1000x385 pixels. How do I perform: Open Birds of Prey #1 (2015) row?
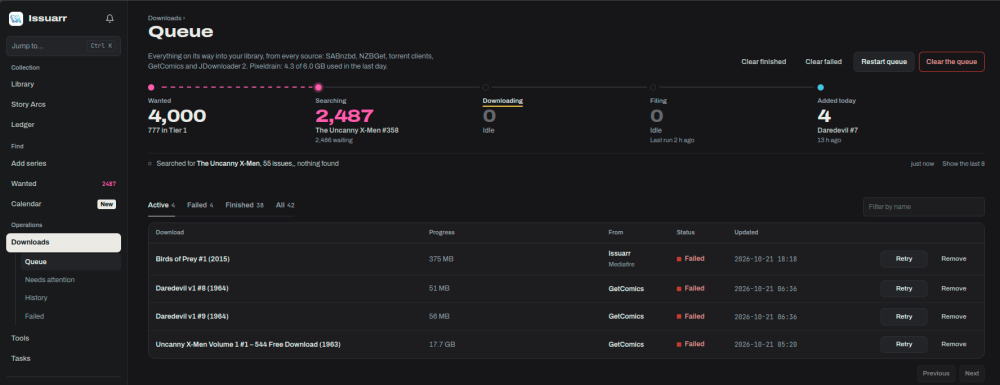193,259
